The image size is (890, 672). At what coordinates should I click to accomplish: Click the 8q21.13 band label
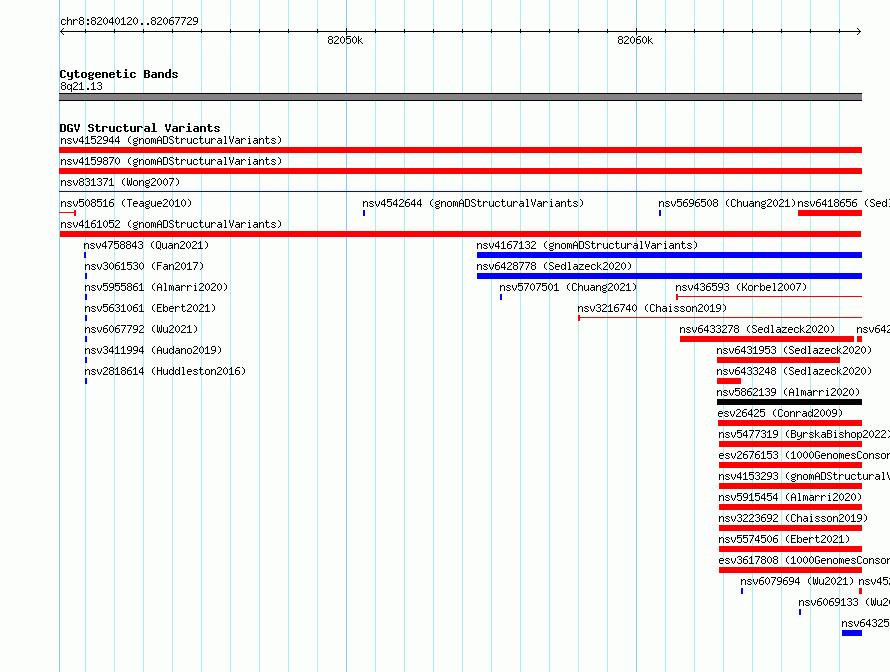pyautogui.click(x=81, y=86)
